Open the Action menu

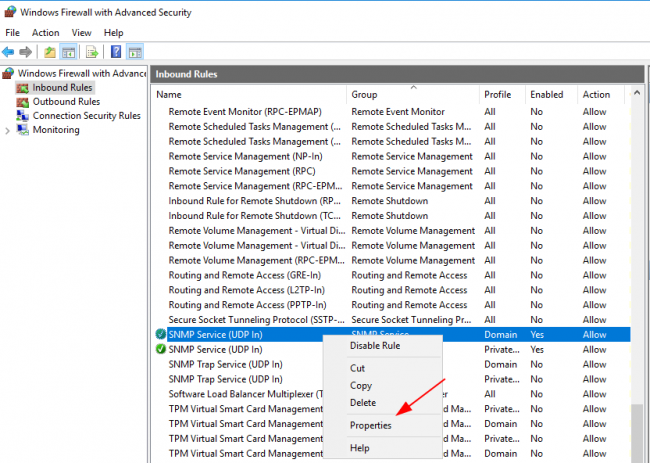click(45, 33)
